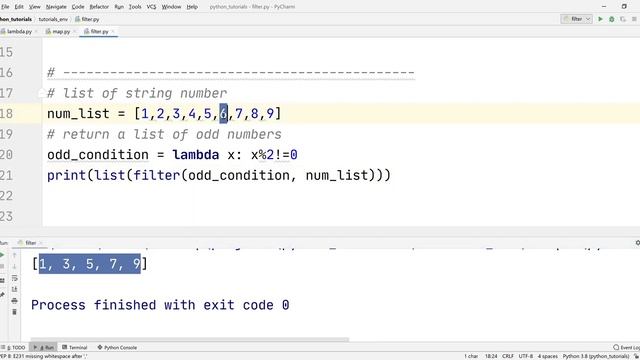Image resolution: width=640 pixels, height=360 pixels.
Task: Click line number 22 in gutter
Action: point(6,196)
